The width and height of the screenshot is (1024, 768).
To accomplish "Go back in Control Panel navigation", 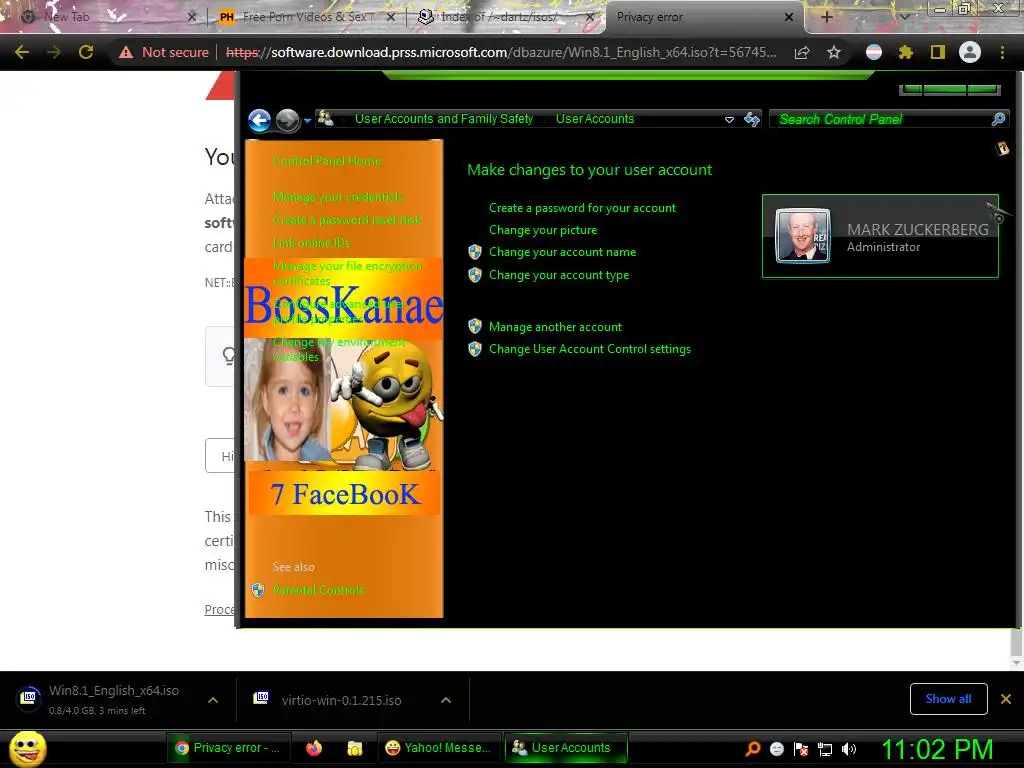I will point(259,120).
